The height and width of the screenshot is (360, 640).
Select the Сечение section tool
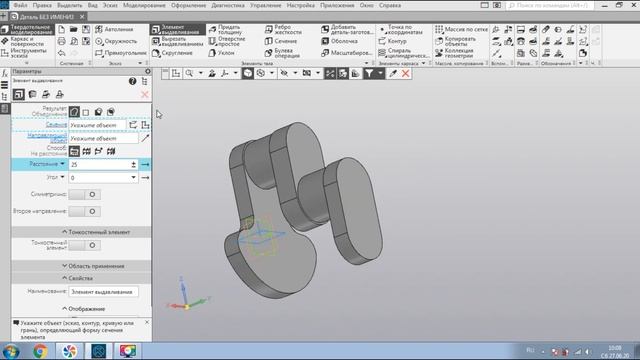[x=281, y=41]
